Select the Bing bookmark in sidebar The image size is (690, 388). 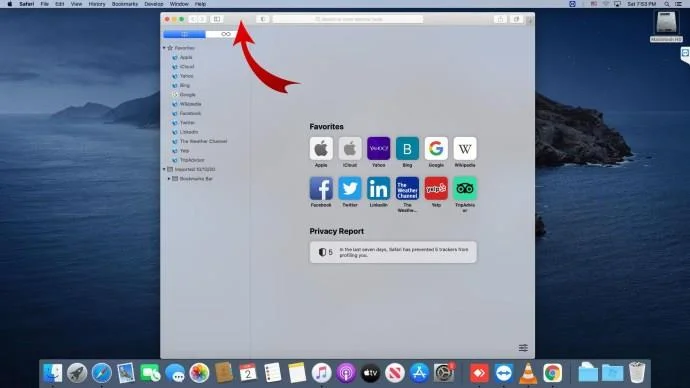[181, 85]
